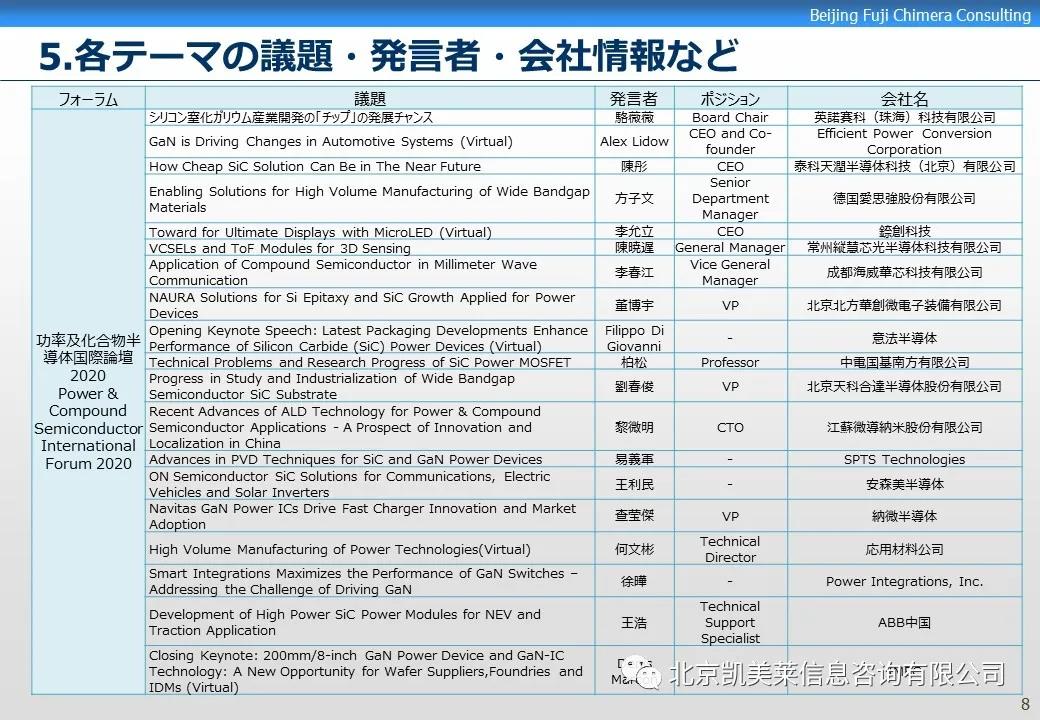Click the 'General Manager' position cell

click(730, 247)
